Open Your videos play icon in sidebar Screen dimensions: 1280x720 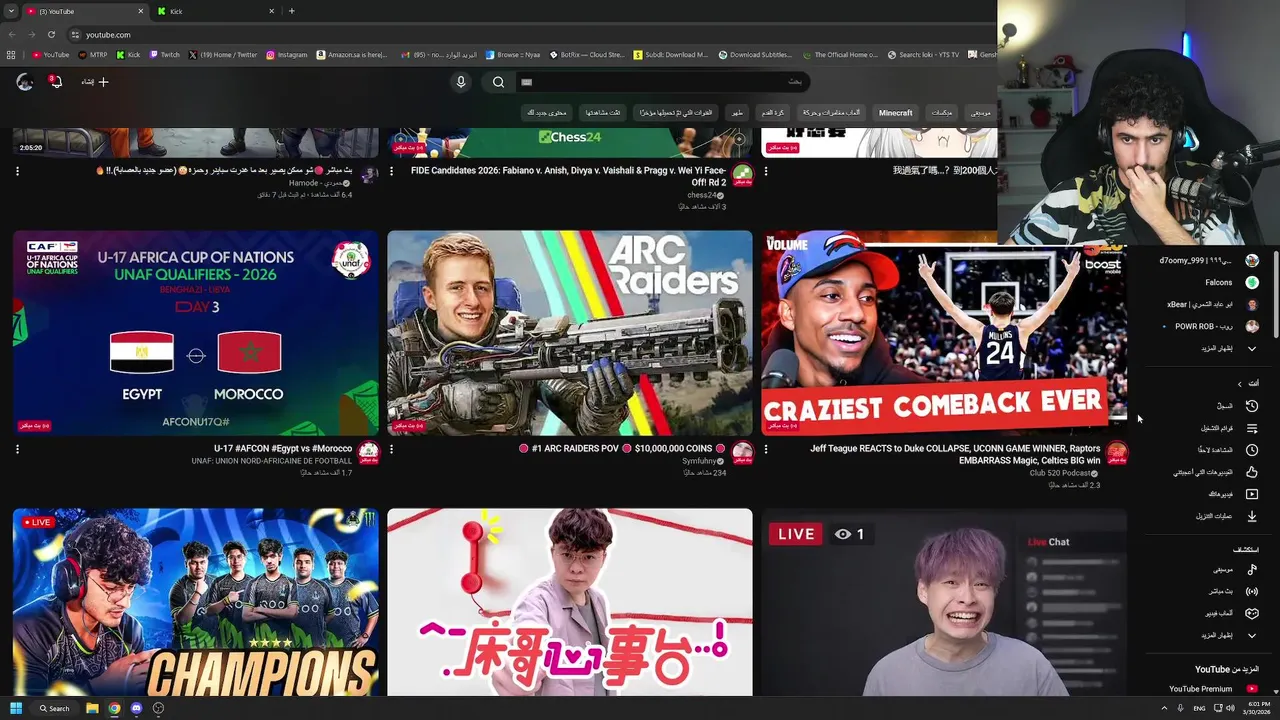click(x=1252, y=494)
